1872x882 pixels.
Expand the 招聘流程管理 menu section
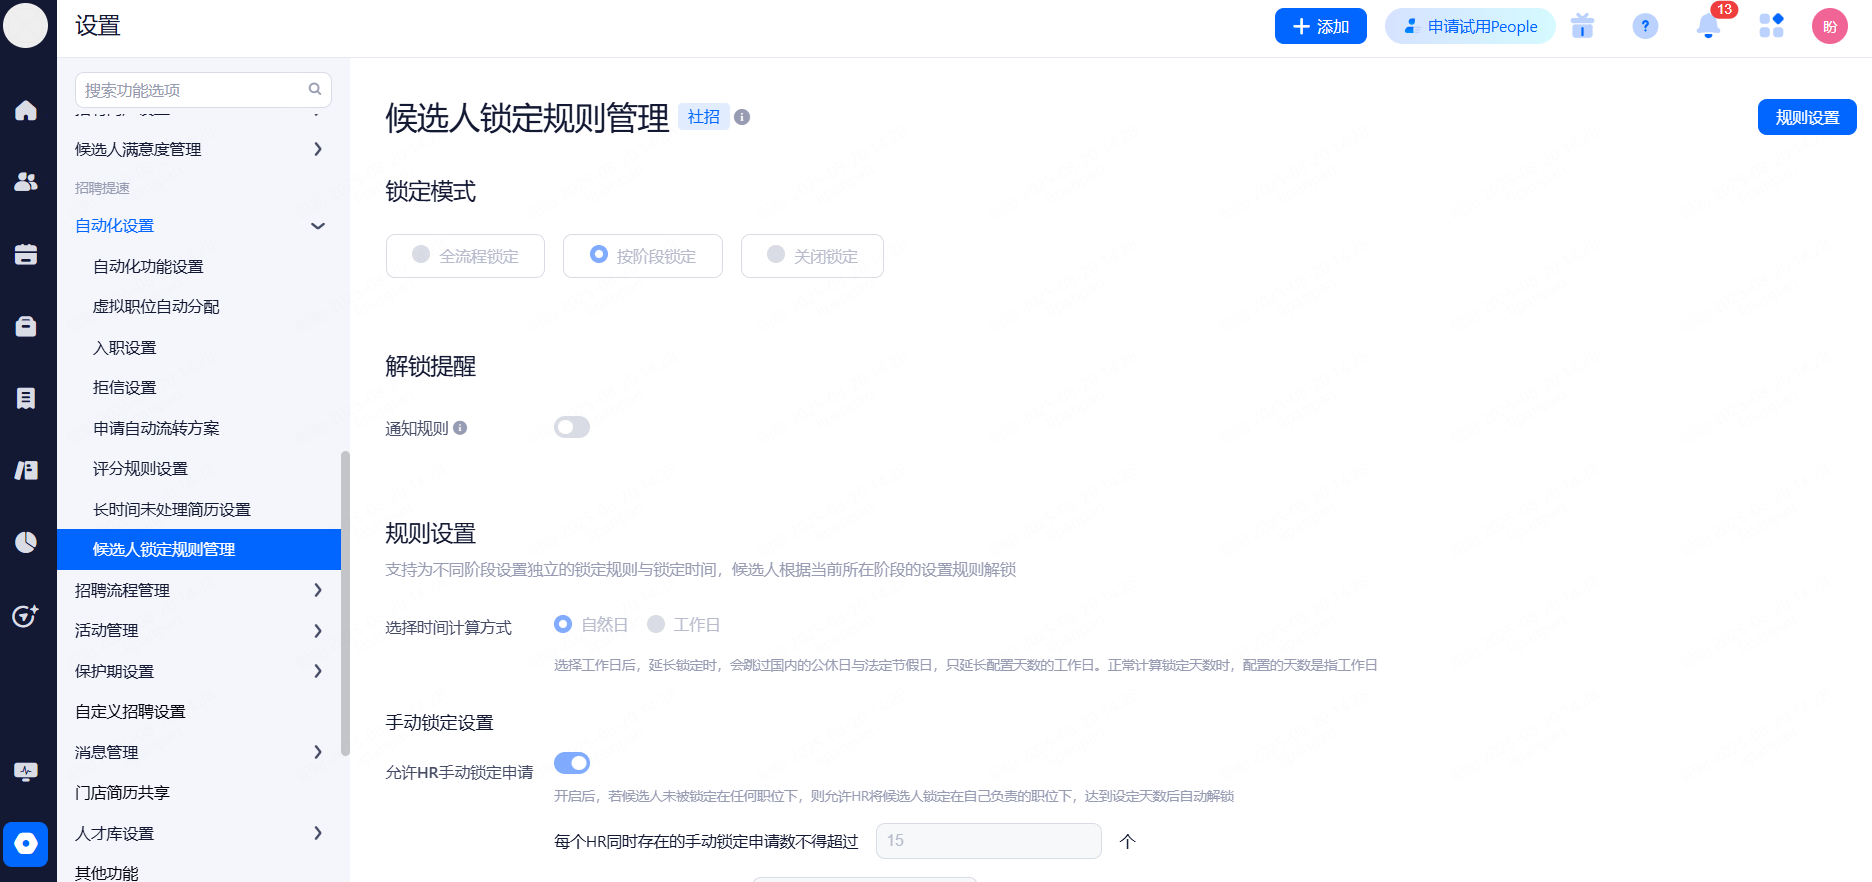point(318,590)
